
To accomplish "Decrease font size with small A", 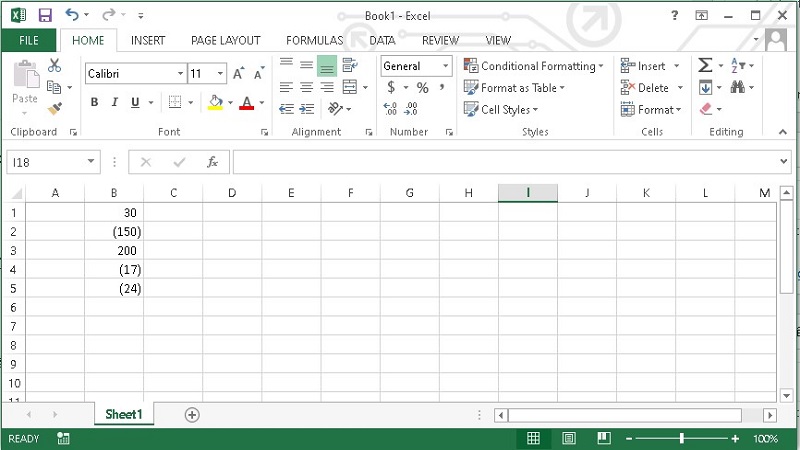I will [x=259, y=73].
